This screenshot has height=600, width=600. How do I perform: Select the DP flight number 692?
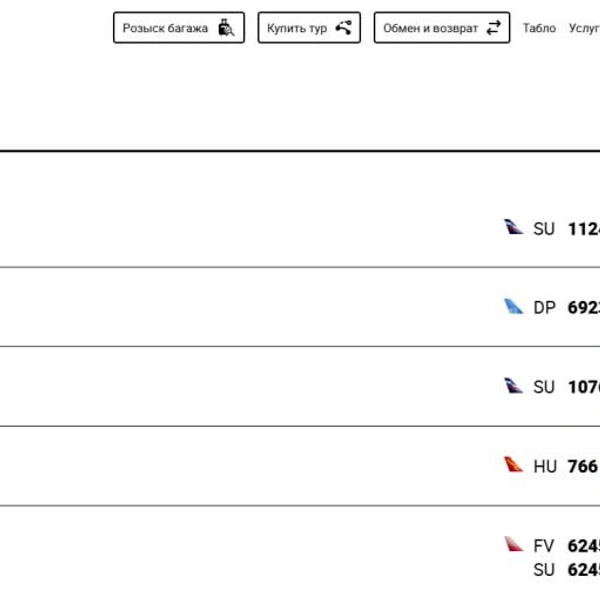point(584,308)
